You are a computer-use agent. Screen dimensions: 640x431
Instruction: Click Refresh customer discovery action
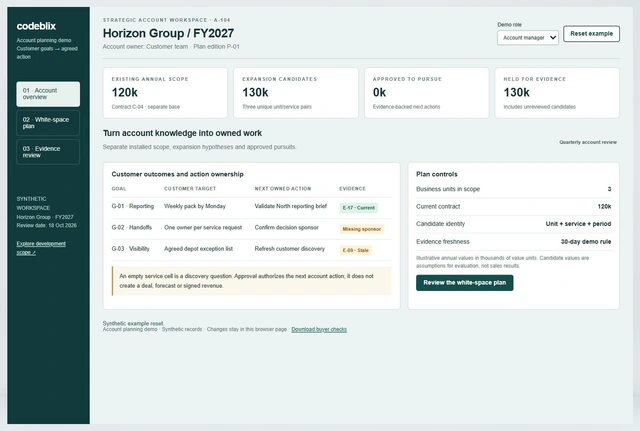pos(290,249)
